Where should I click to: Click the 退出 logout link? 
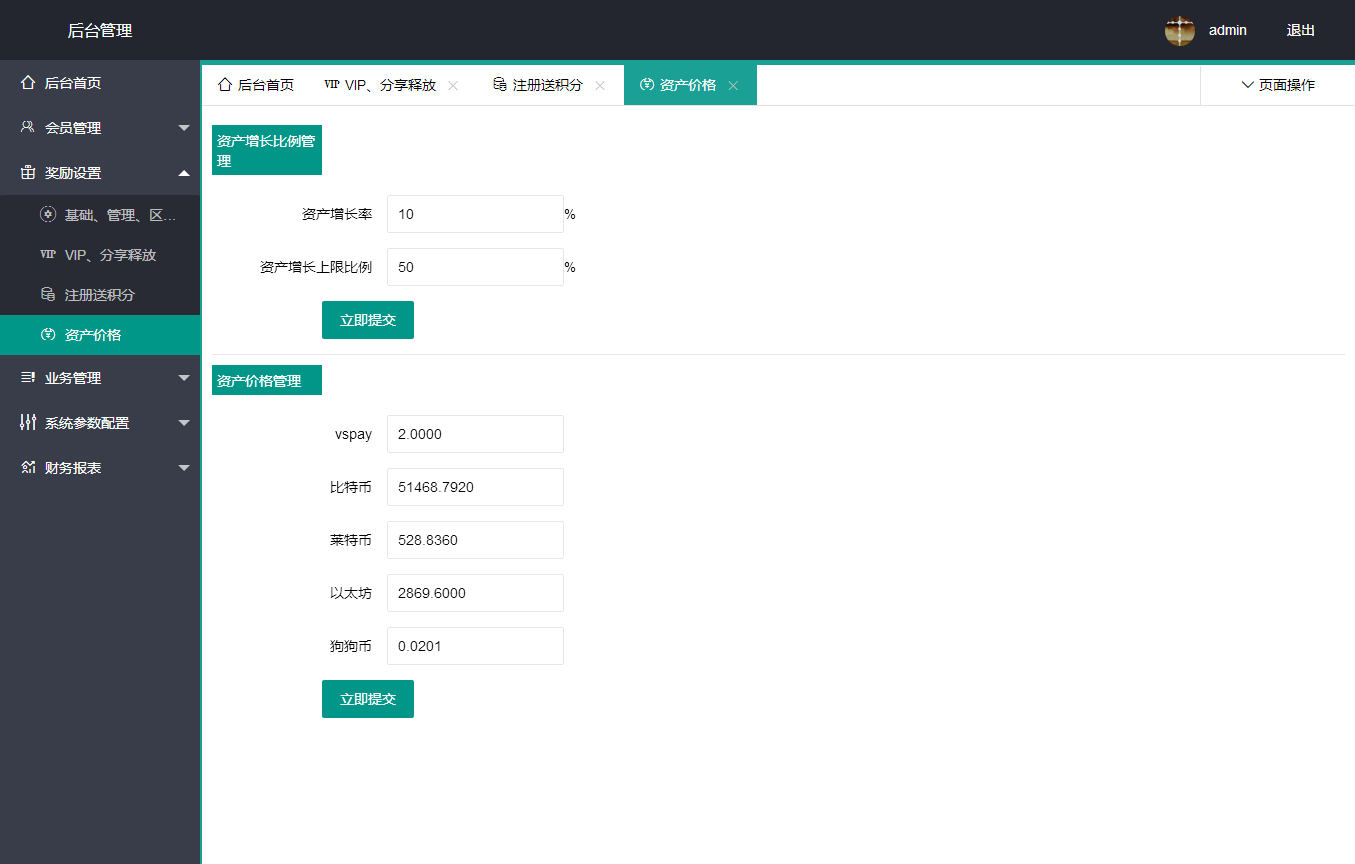pyautogui.click(x=1300, y=30)
